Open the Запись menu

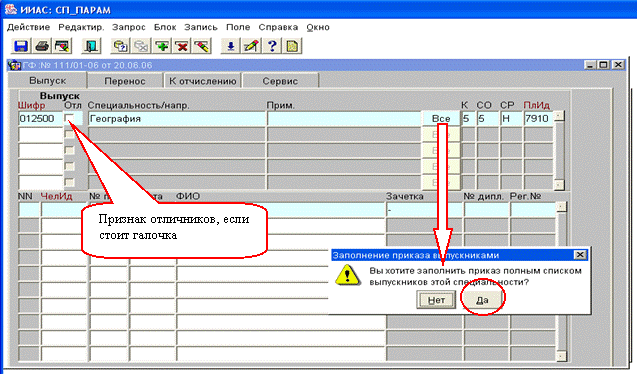[201, 27]
